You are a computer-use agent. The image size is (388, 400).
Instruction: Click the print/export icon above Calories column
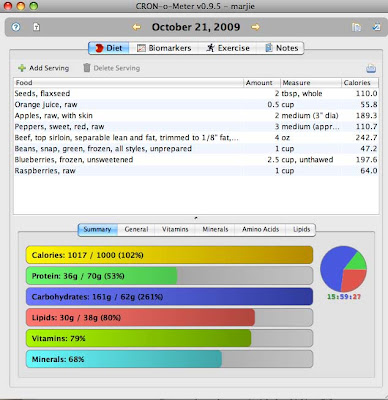pos(371,68)
